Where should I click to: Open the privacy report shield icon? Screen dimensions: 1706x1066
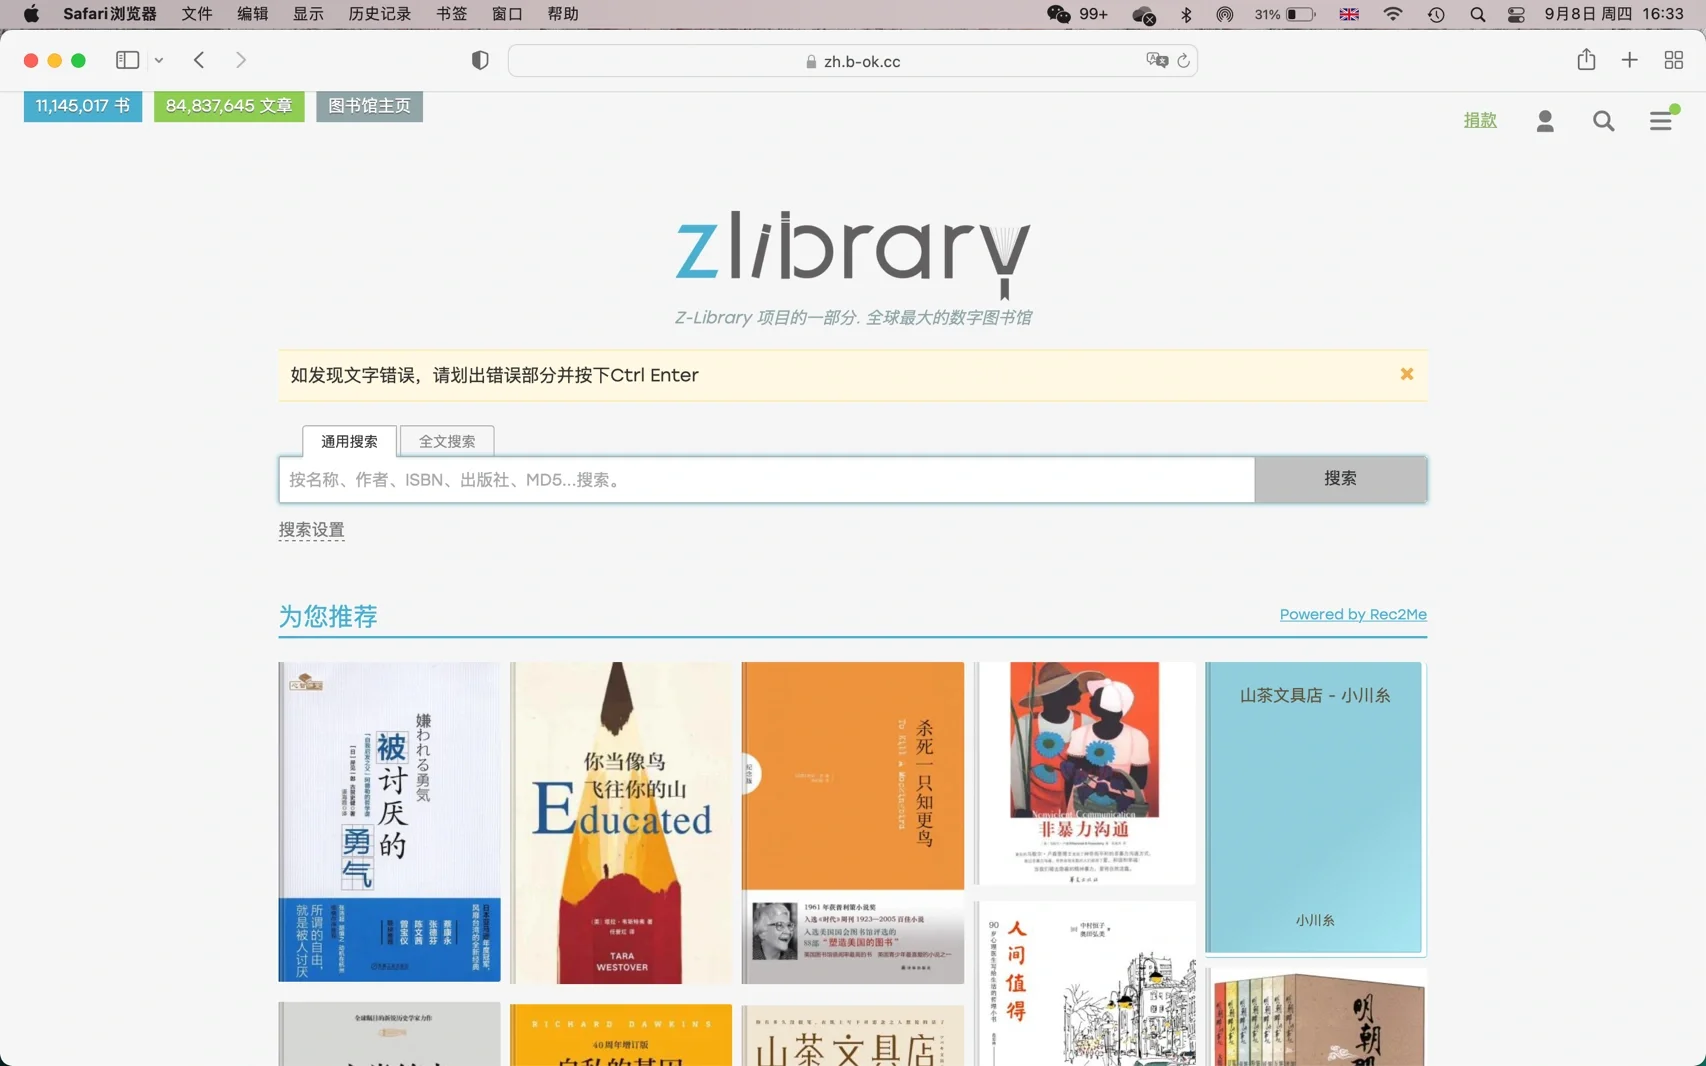pyautogui.click(x=480, y=60)
